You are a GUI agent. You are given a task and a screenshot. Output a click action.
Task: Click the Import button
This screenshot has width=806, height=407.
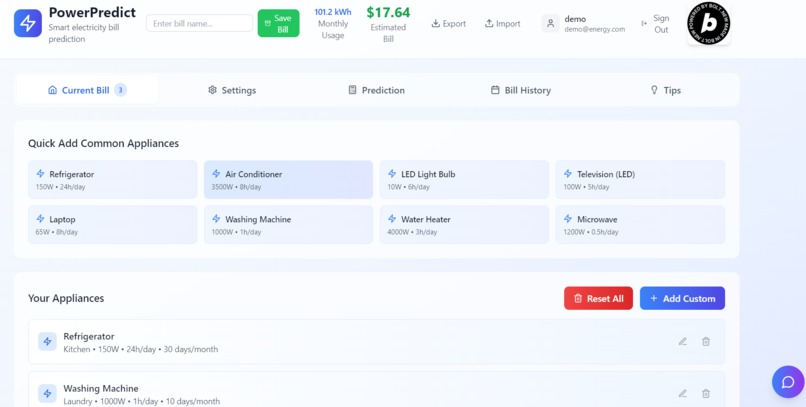tap(502, 24)
